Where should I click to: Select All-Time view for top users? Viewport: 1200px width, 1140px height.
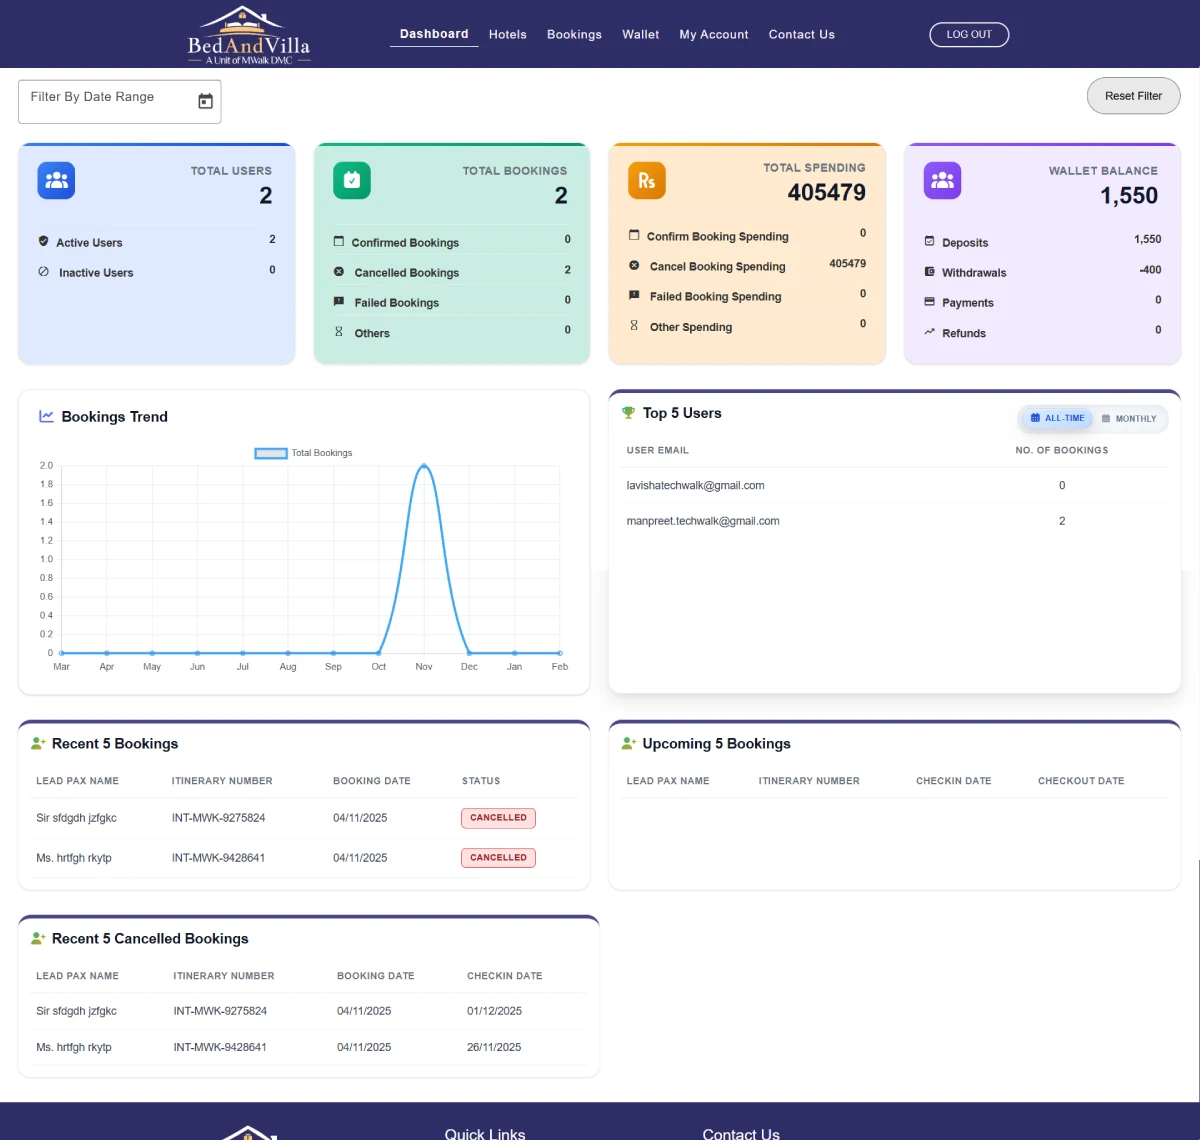(x=1057, y=419)
